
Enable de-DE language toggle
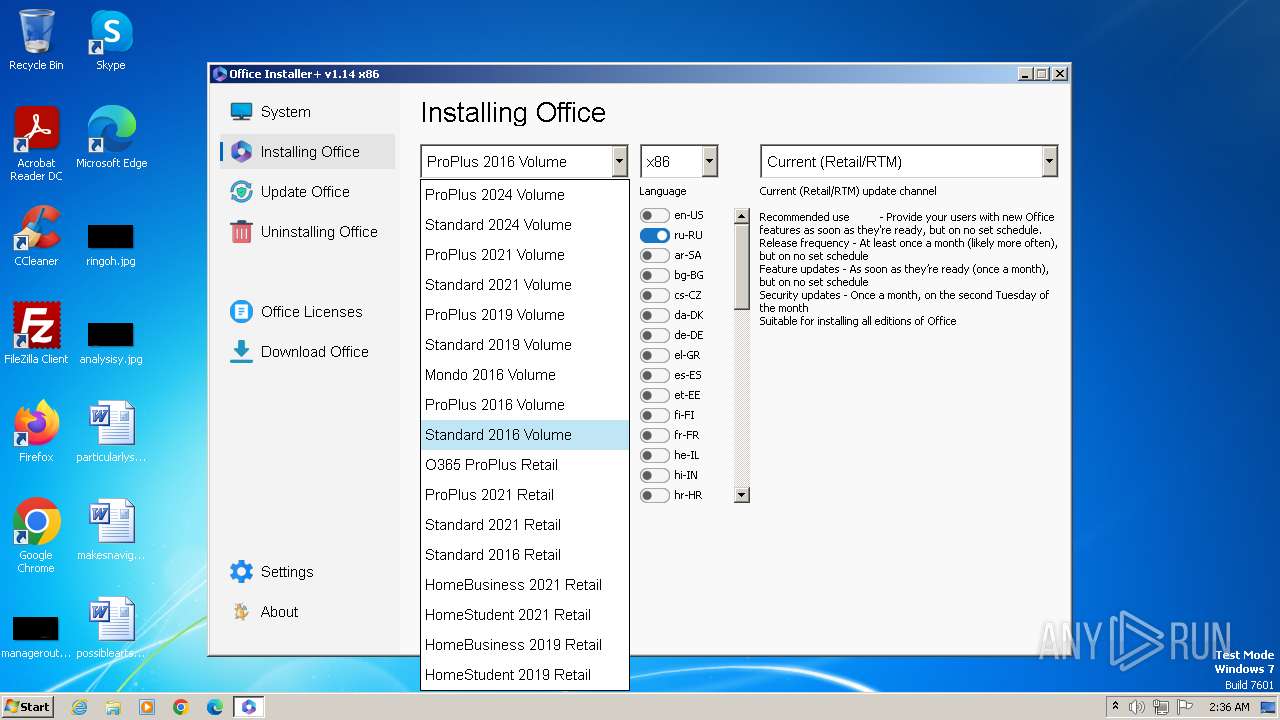click(655, 335)
